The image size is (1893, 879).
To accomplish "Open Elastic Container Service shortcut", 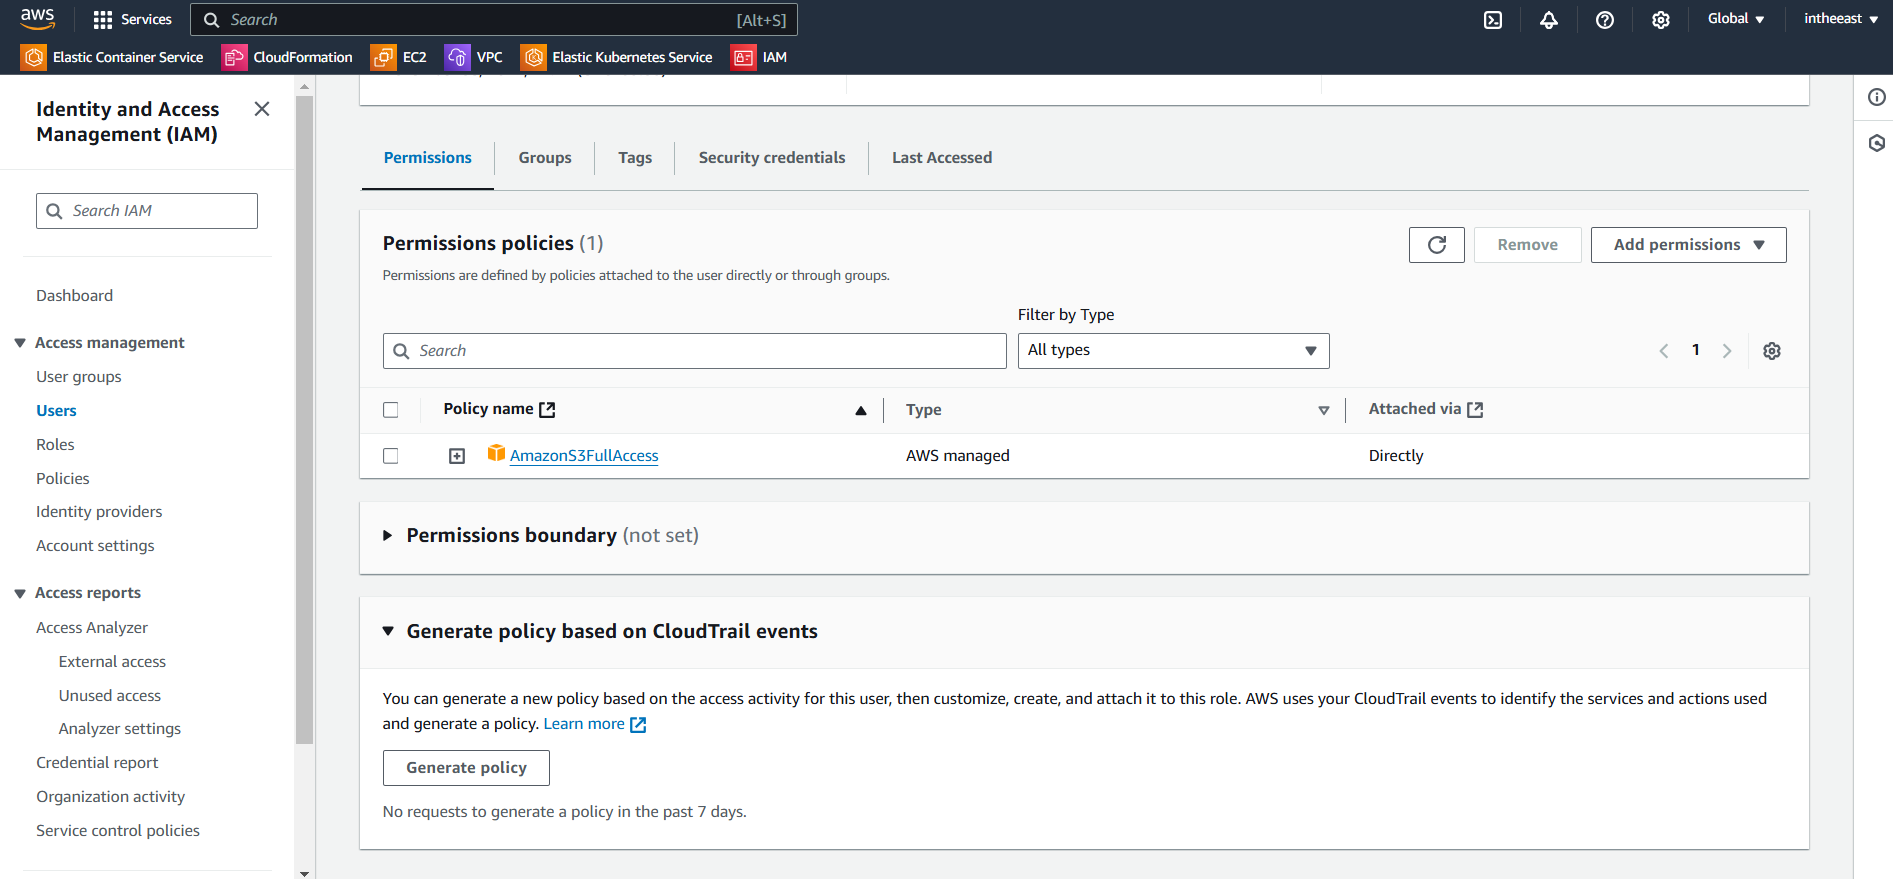I will tap(113, 57).
